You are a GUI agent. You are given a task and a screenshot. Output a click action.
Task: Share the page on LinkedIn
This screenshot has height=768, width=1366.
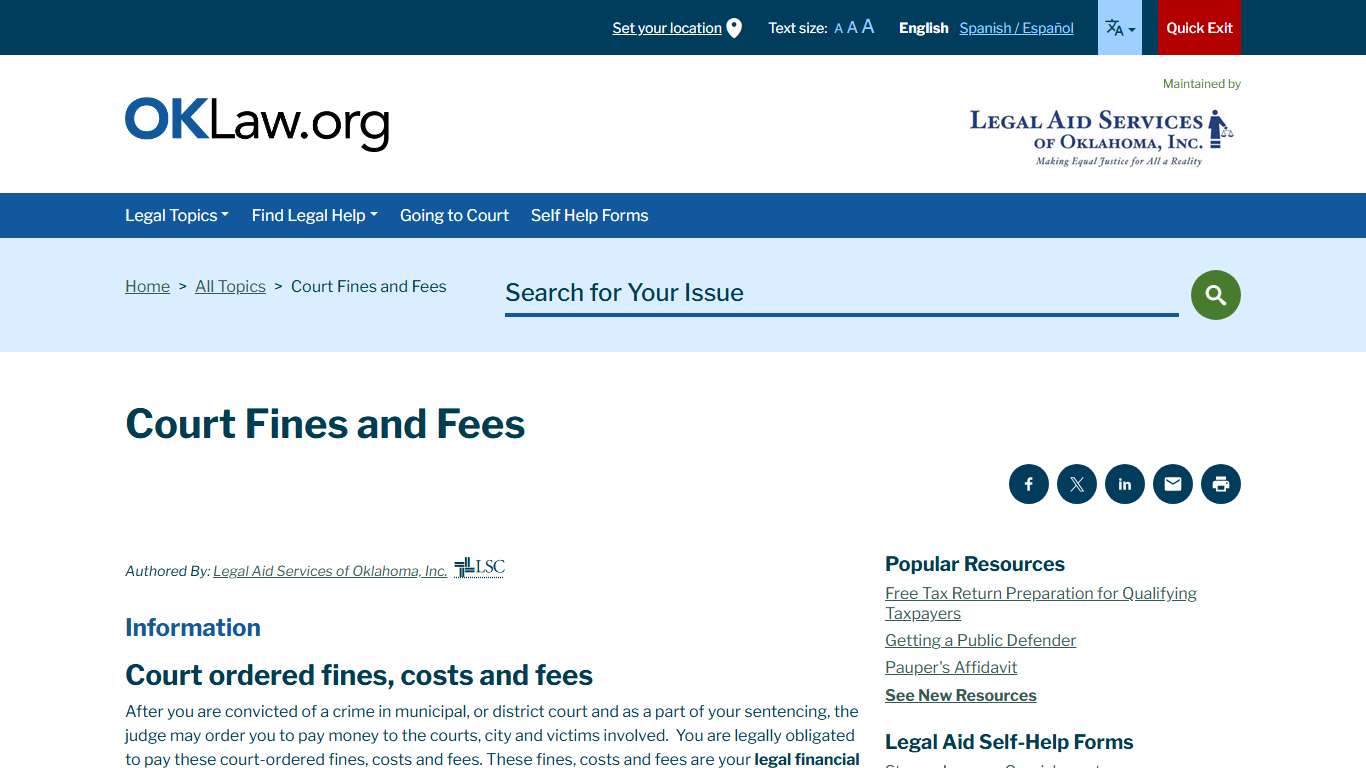click(1124, 484)
